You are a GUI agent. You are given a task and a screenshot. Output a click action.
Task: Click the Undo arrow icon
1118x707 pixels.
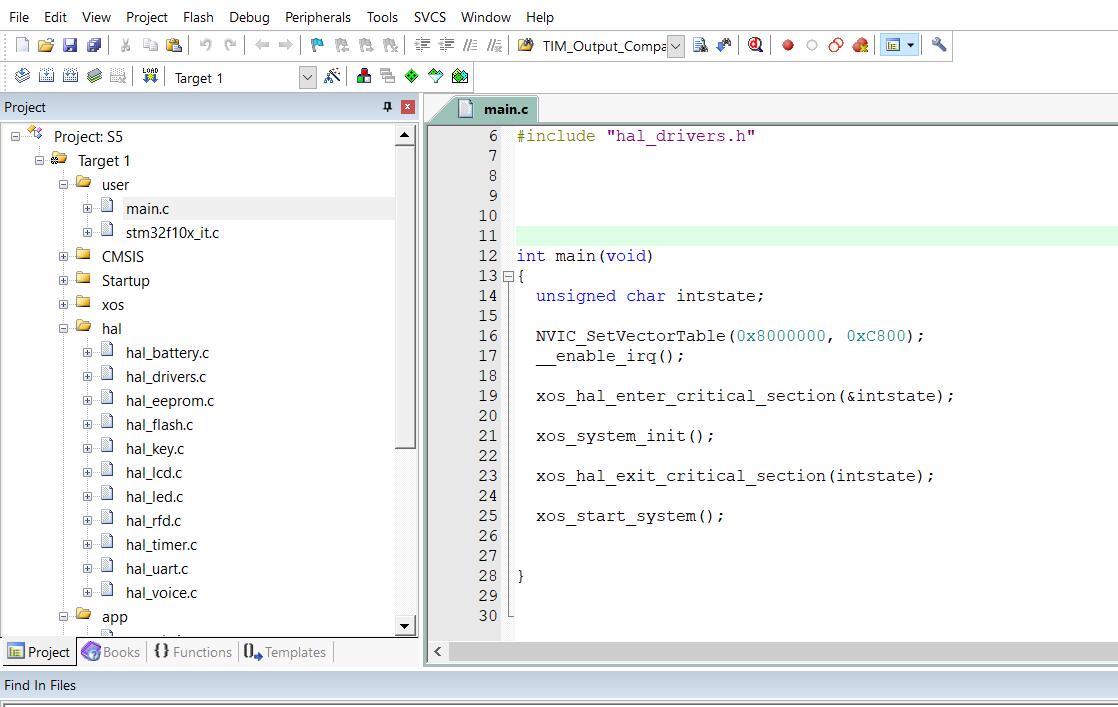tap(205, 46)
